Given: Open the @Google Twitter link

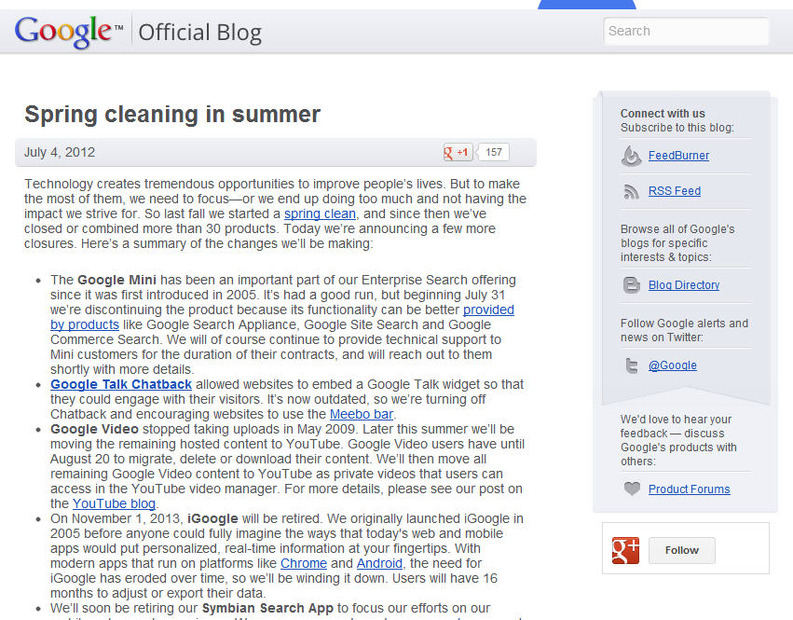Looking at the screenshot, I should pos(673,365).
